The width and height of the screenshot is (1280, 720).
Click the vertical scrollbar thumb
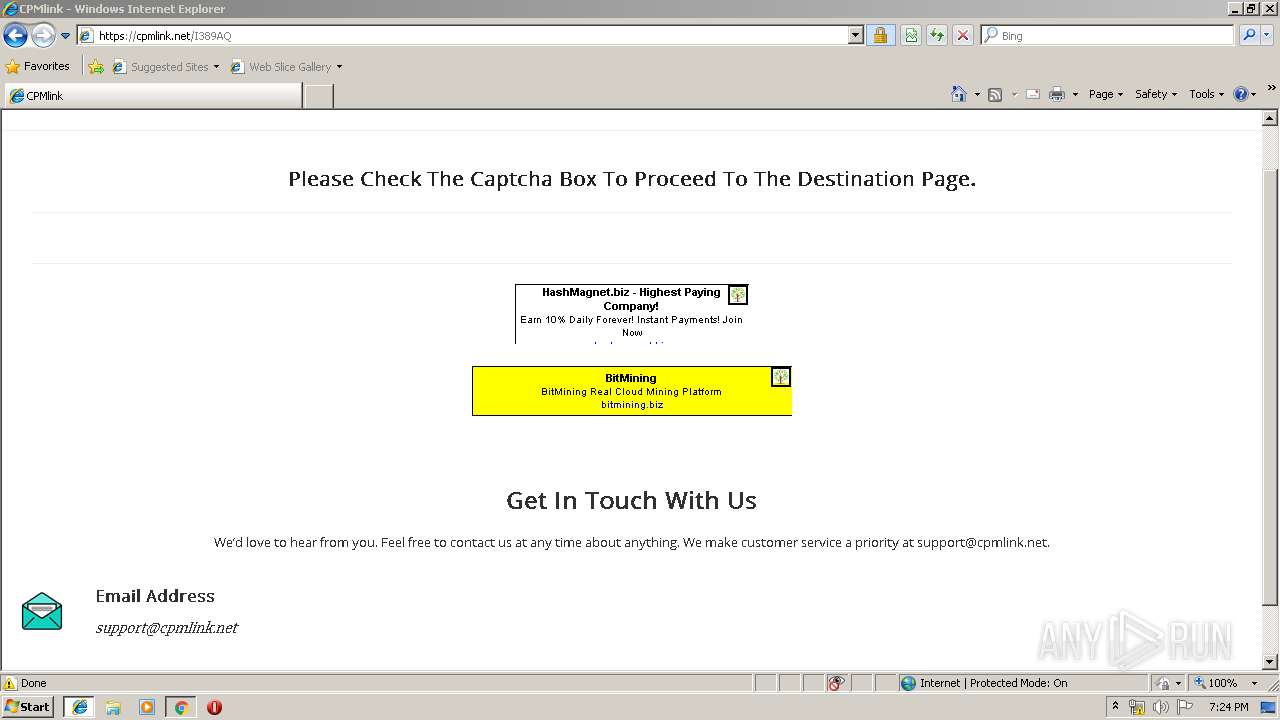pyautogui.click(x=1270, y=388)
